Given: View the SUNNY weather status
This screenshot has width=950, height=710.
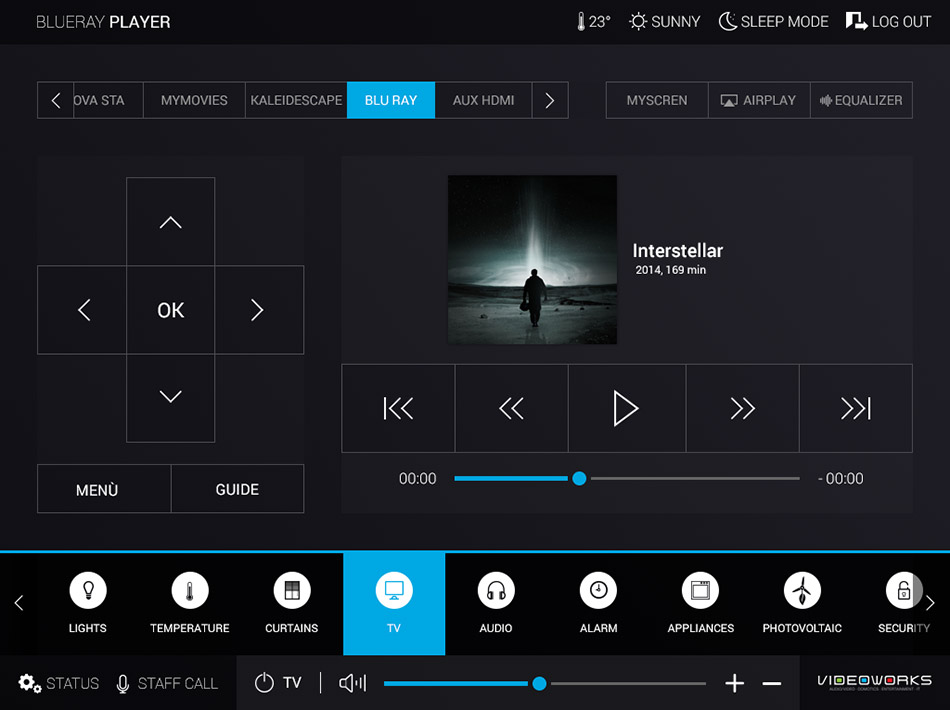Looking at the screenshot, I should tap(664, 22).
